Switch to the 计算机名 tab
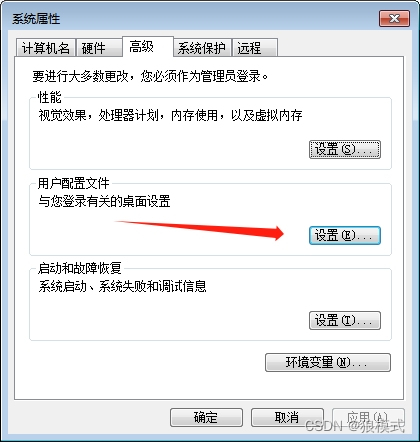420x442 pixels. [46, 48]
